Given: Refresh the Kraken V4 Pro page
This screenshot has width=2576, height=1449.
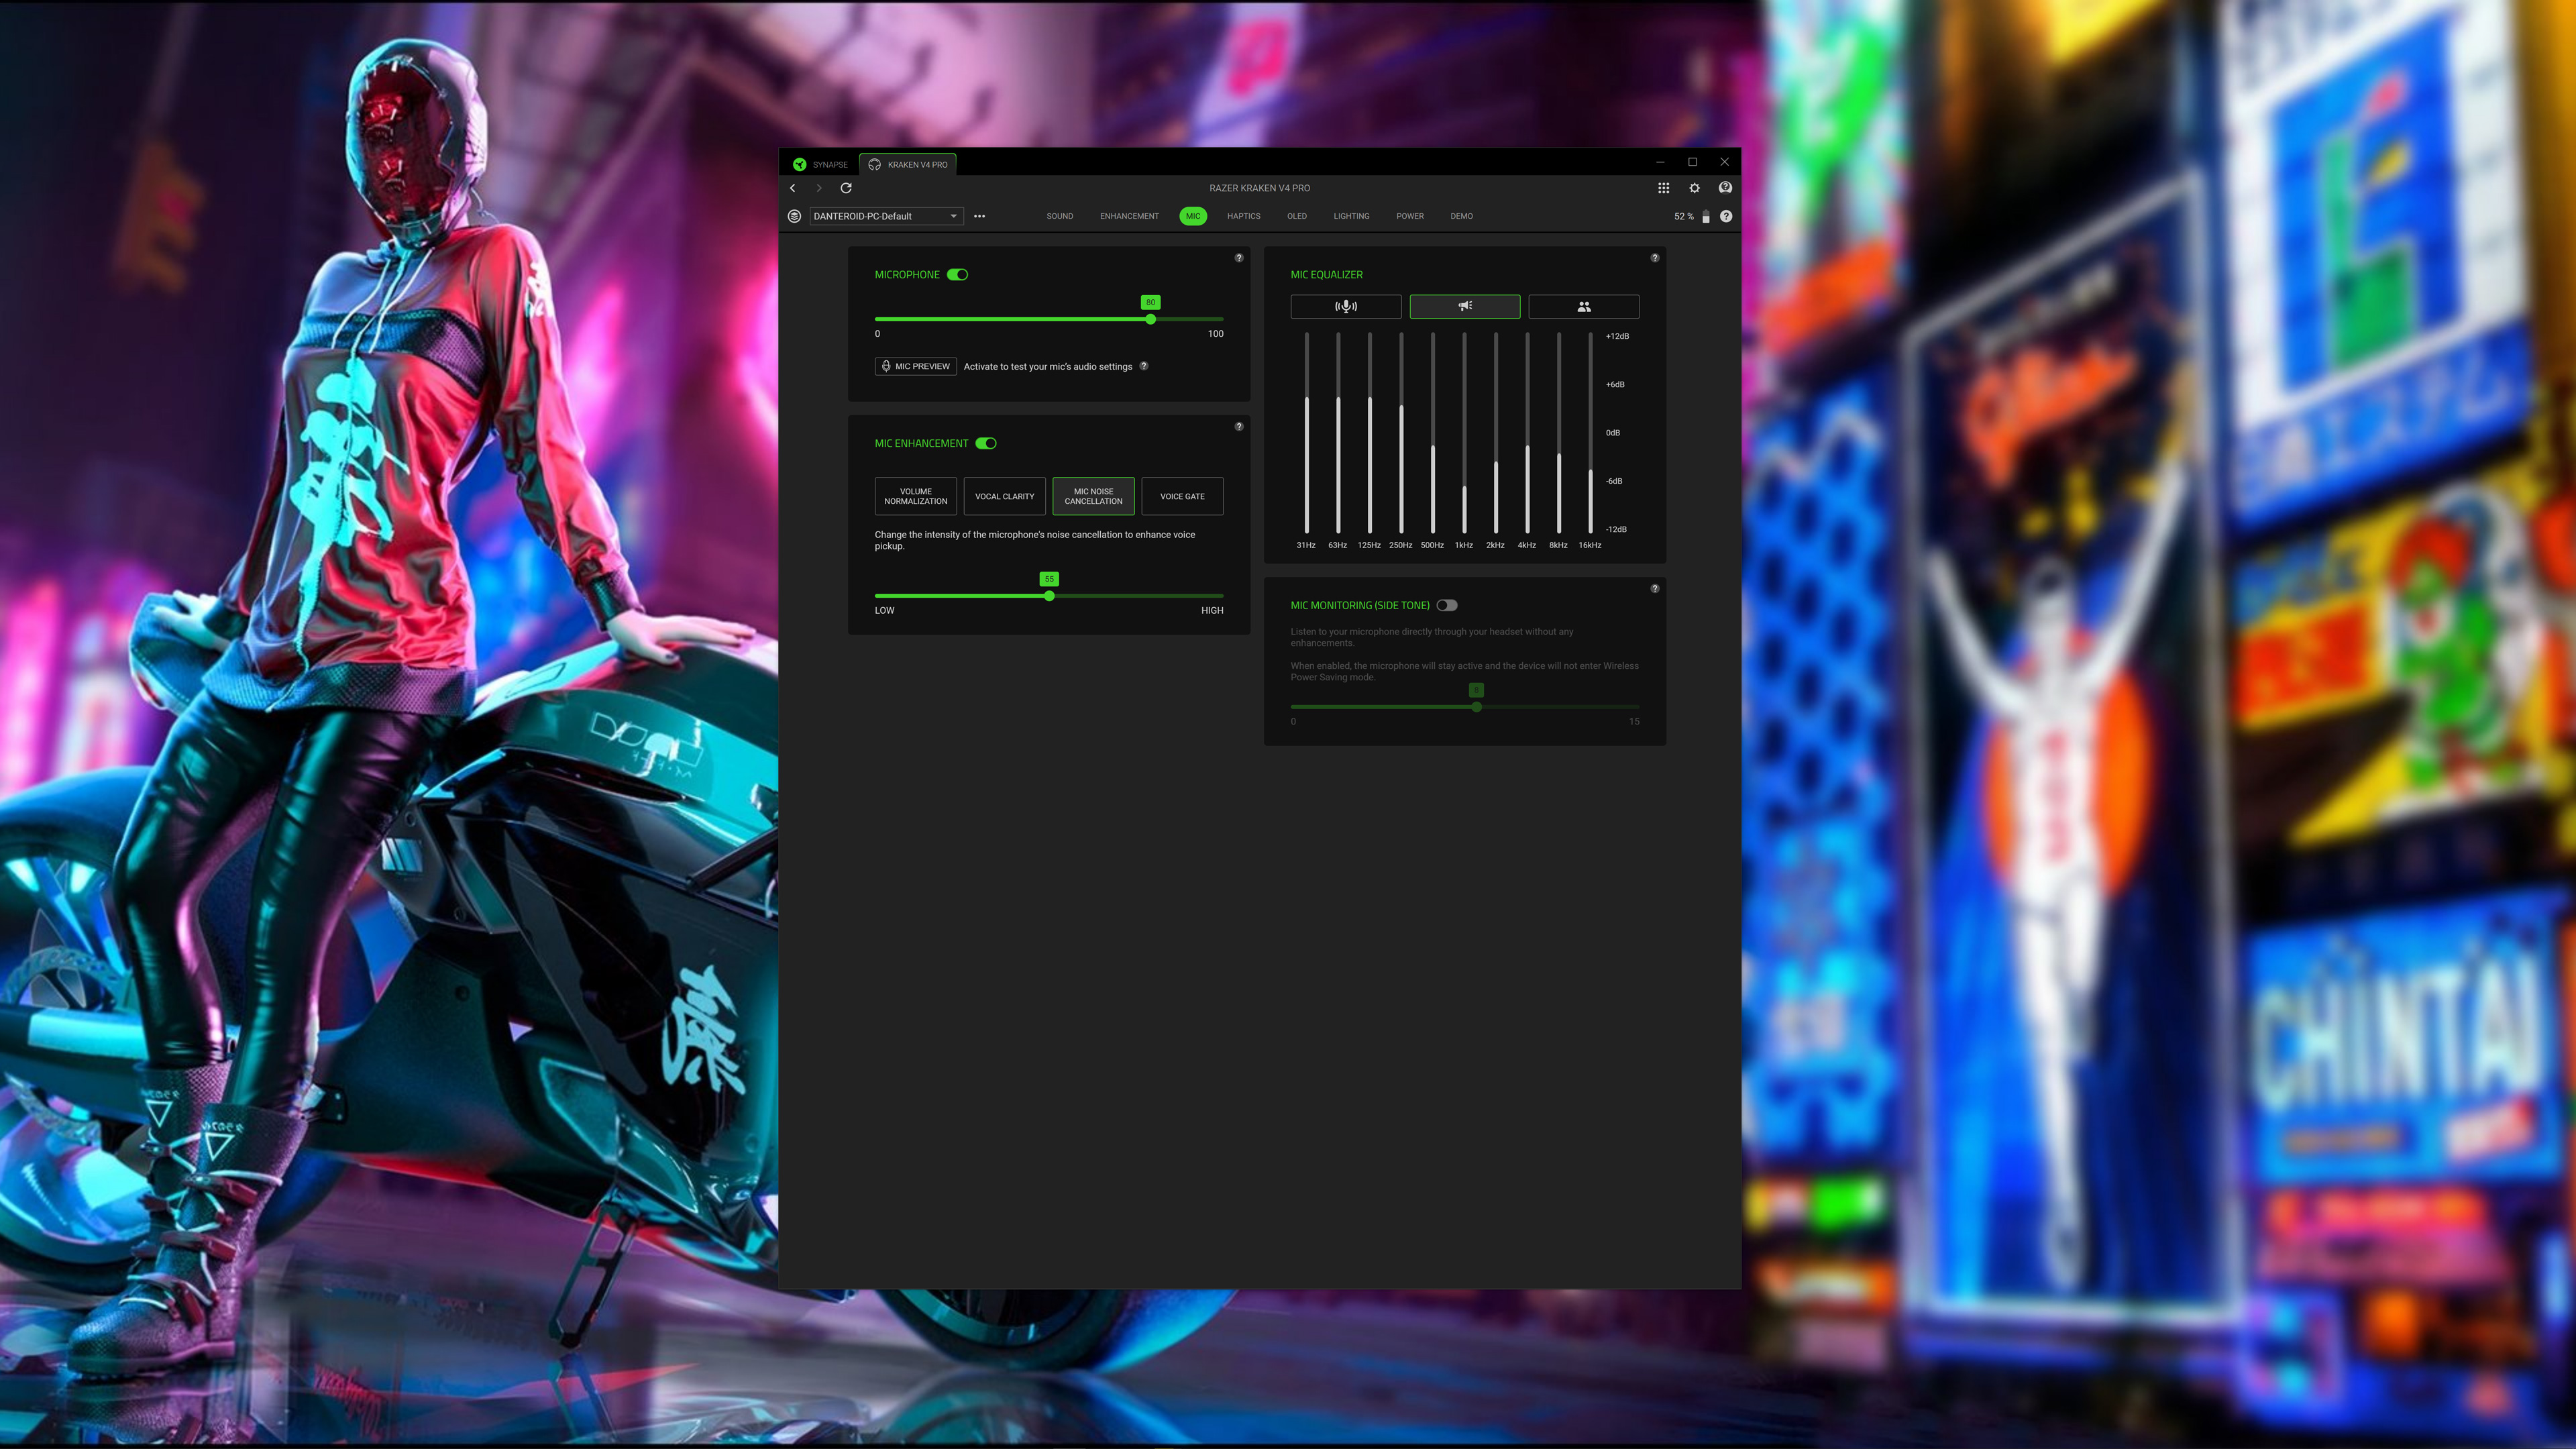Looking at the screenshot, I should click(x=846, y=188).
